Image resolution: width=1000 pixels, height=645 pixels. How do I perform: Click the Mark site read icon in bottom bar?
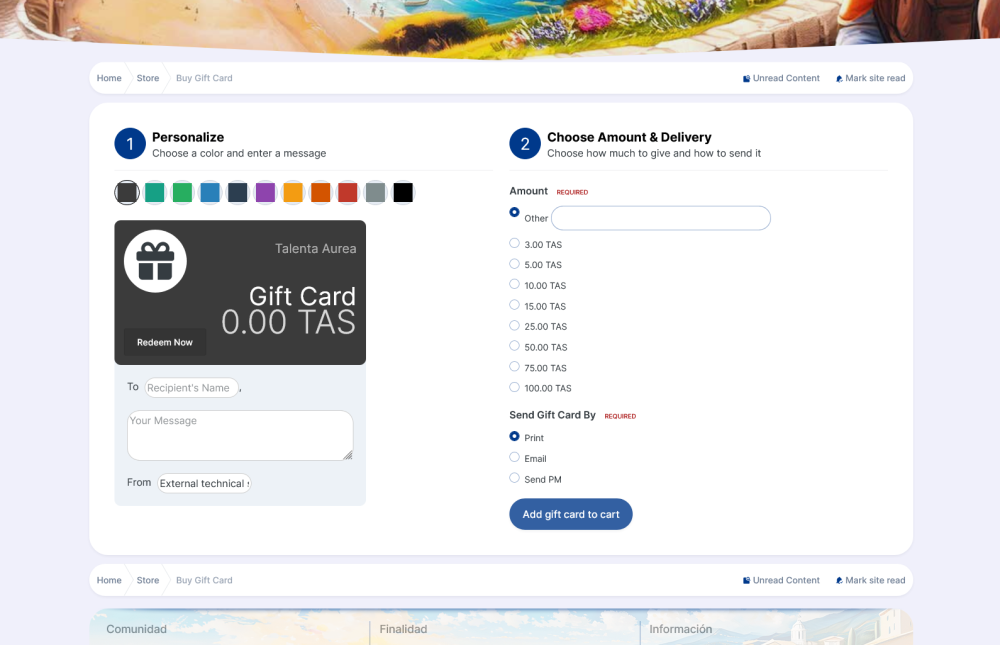point(839,581)
